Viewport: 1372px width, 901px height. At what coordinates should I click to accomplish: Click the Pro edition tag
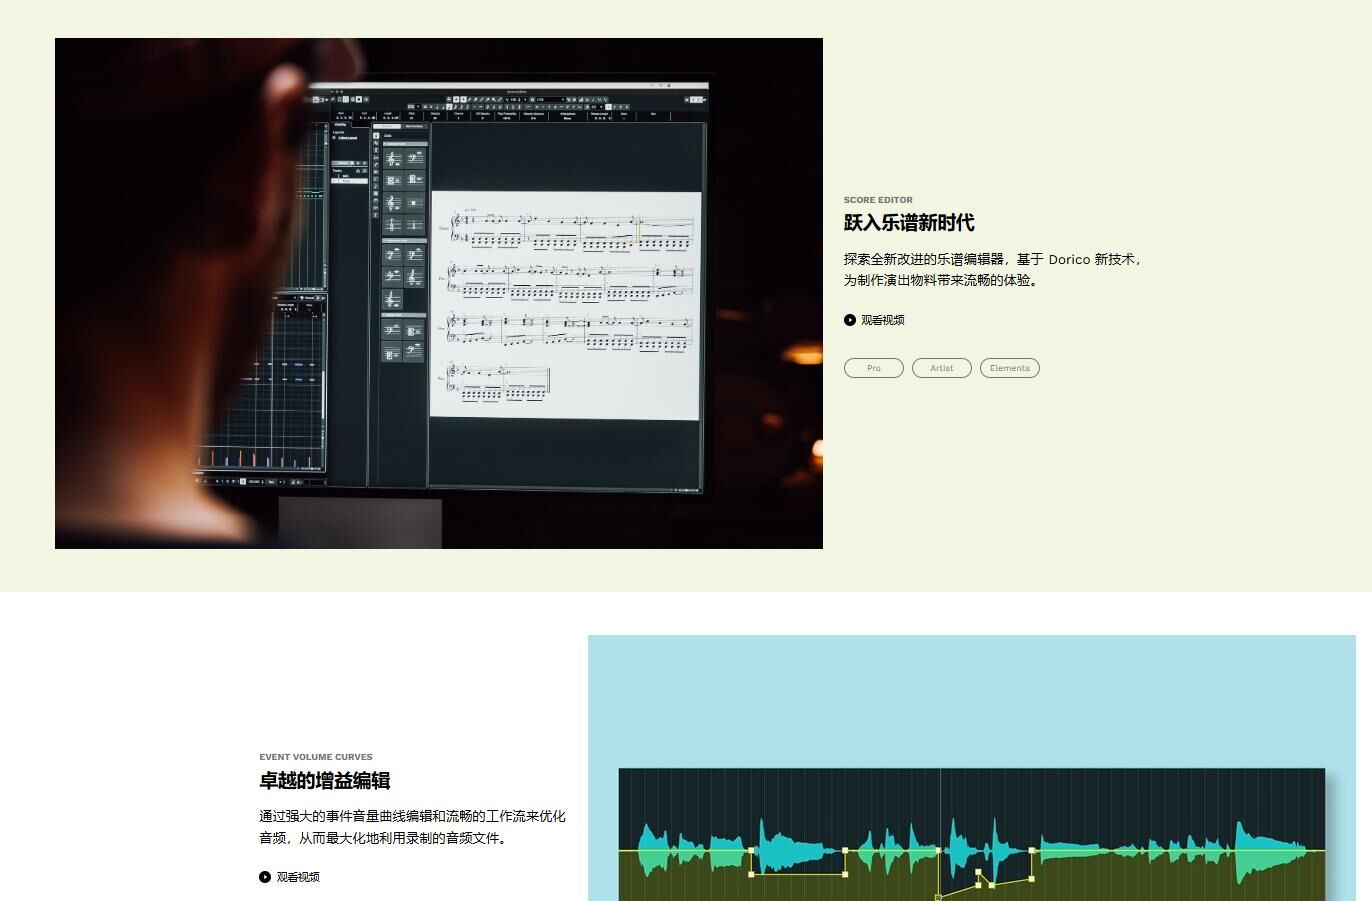coord(873,368)
